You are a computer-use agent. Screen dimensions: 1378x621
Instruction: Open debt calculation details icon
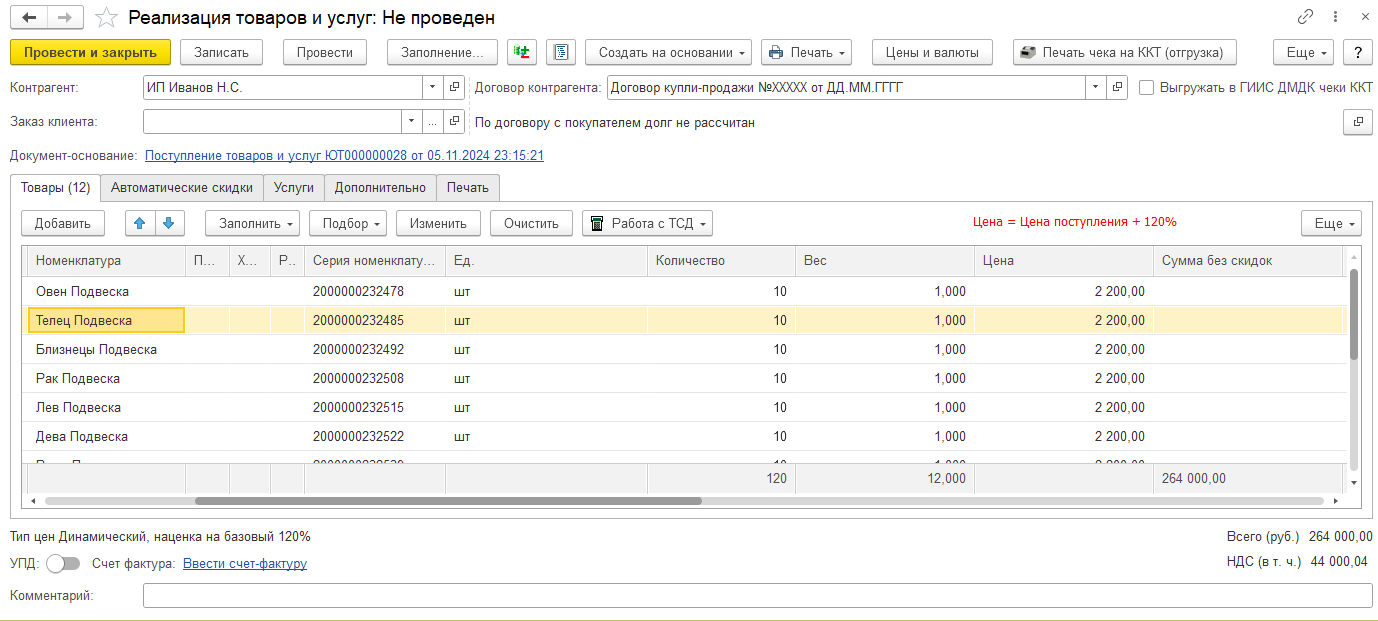pyautogui.click(x=1357, y=122)
